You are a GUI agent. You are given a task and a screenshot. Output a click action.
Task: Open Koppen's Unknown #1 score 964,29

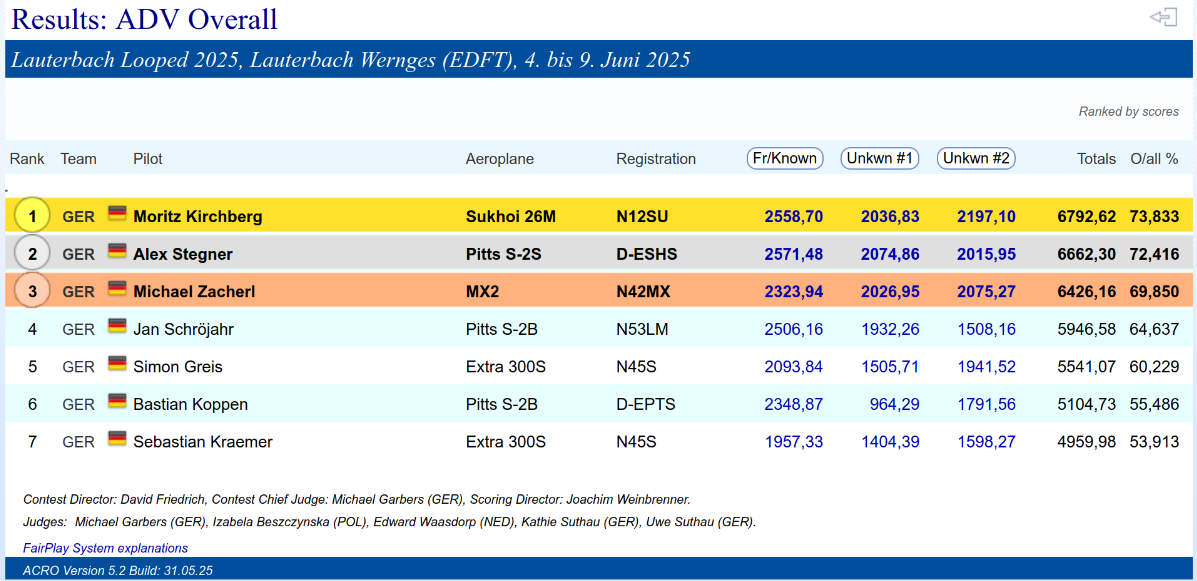[x=895, y=404]
